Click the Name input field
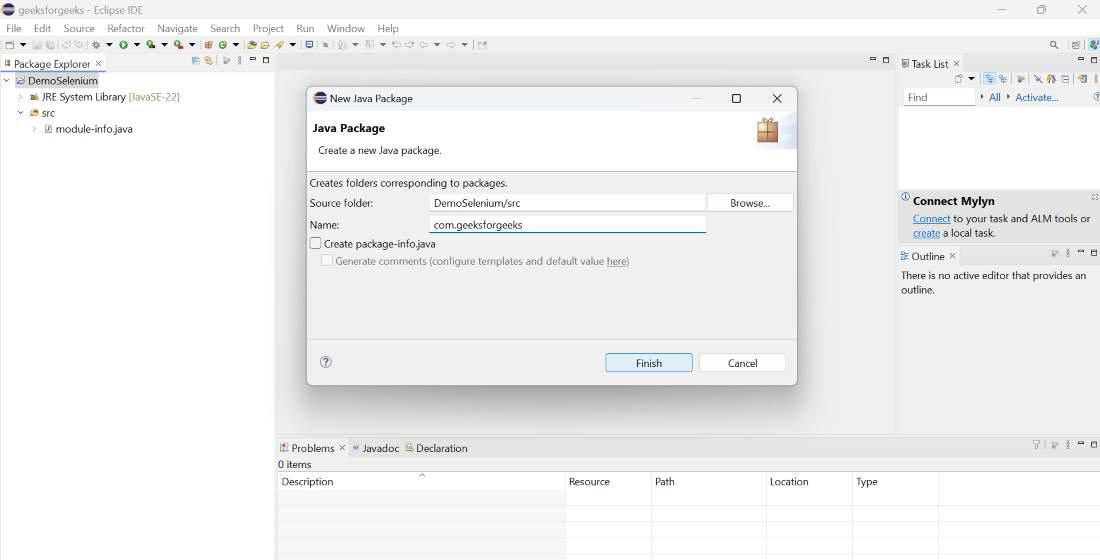The image size is (1100, 560). (567, 225)
